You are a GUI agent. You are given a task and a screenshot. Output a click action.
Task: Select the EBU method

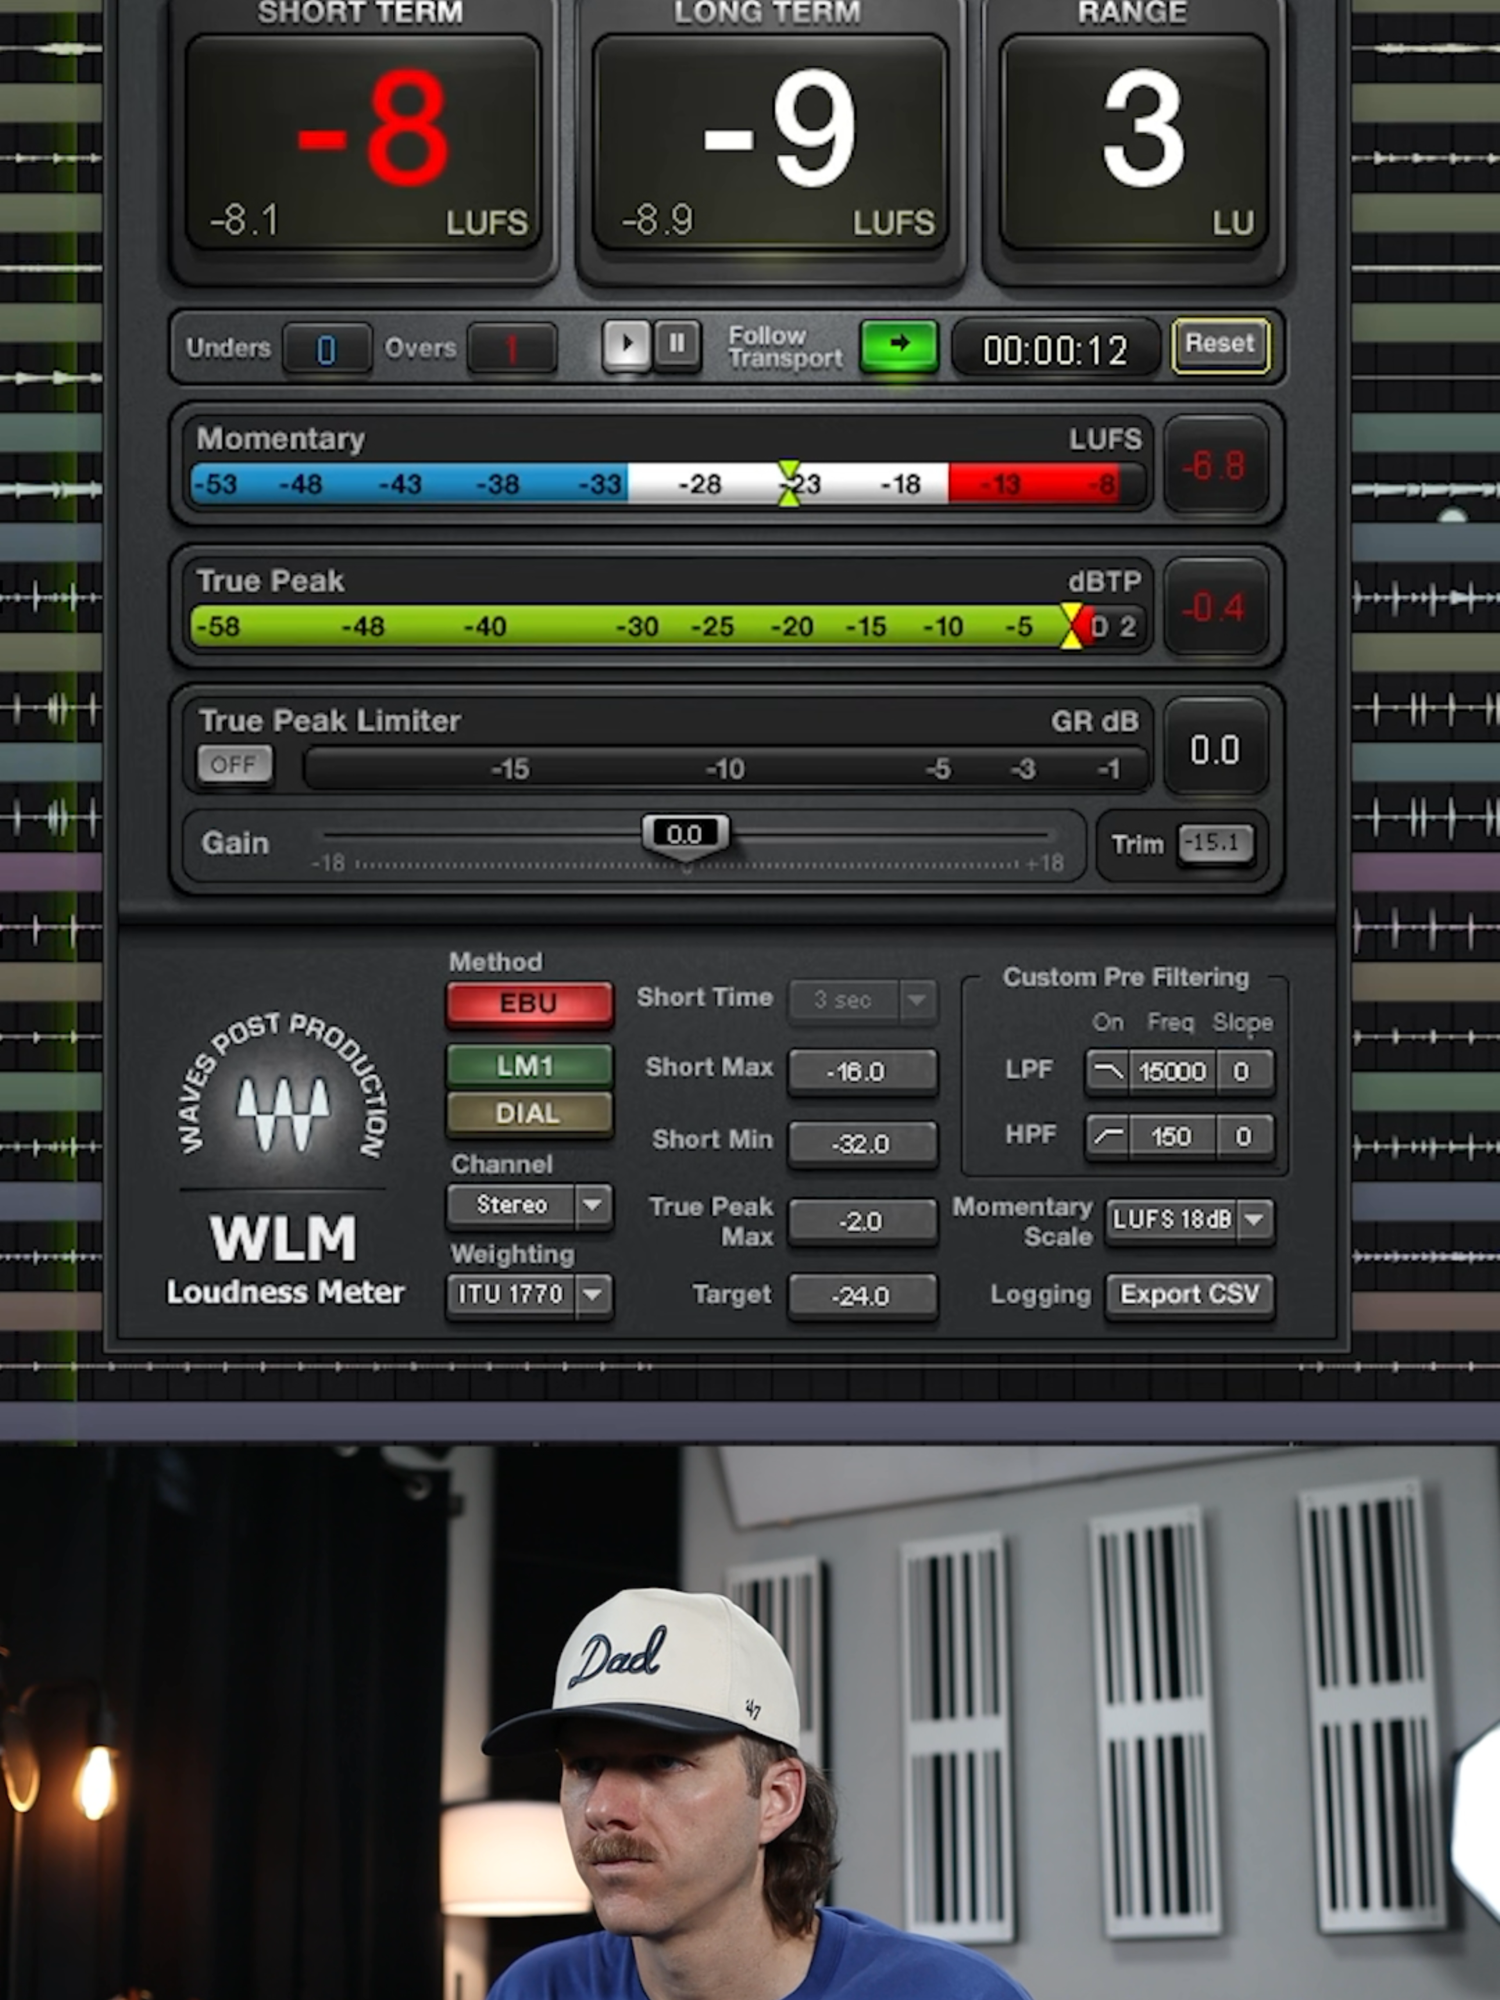click(529, 1004)
